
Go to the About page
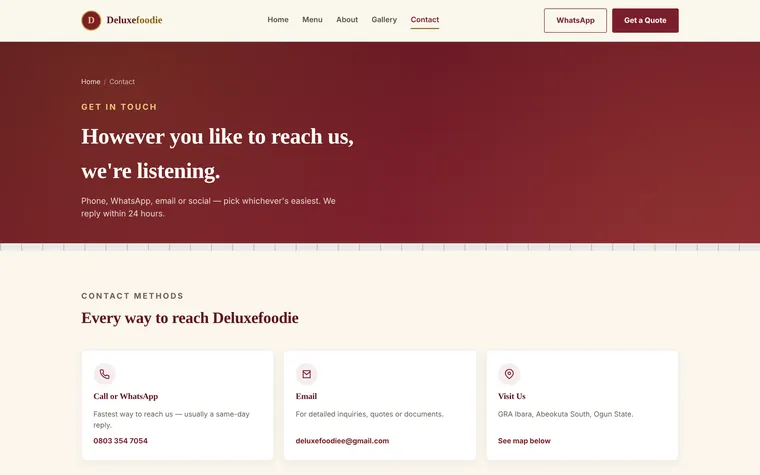(x=347, y=20)
